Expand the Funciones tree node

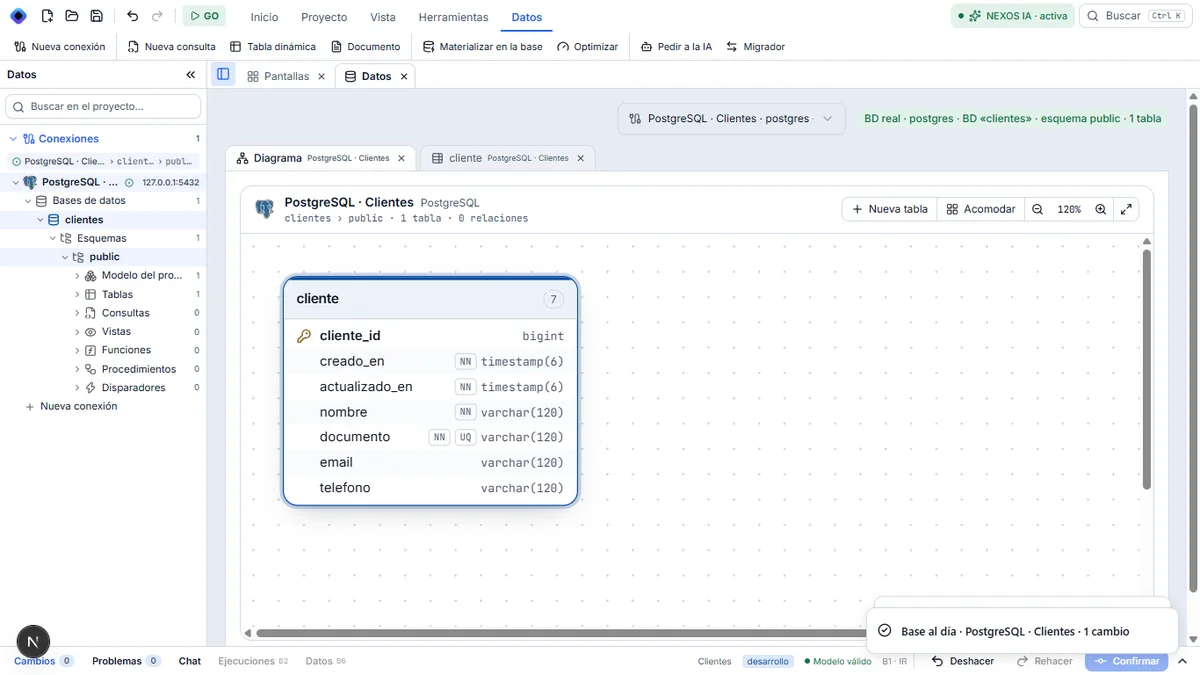pyautogui.click(x=77, y=350)
